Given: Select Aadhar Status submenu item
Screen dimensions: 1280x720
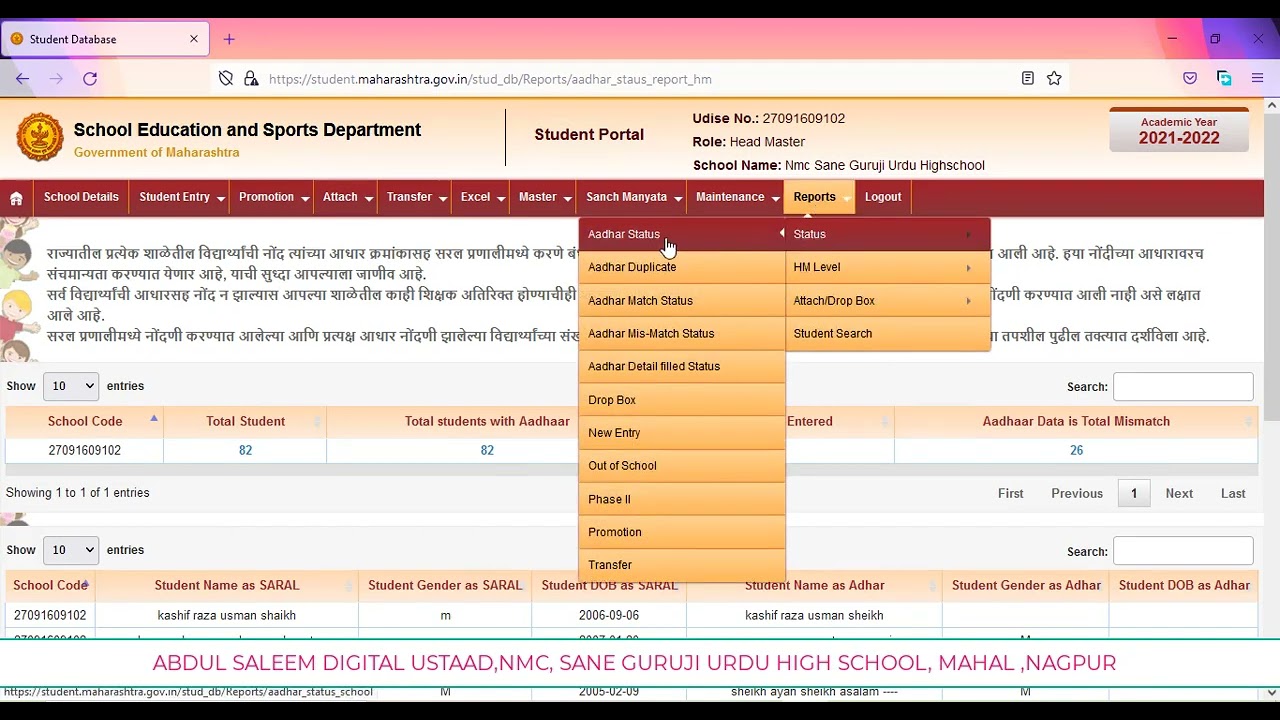Looking at the screenshot, I should click(682, 234).
